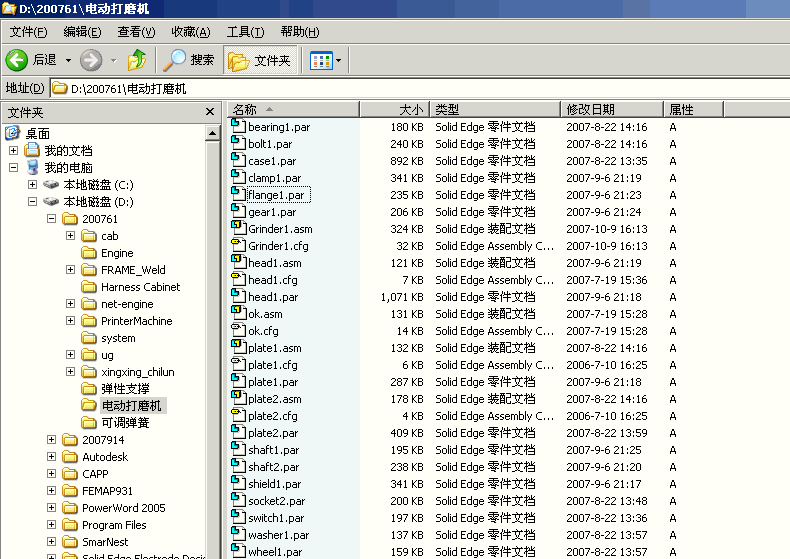Image resolution: width=790 pixels, height=559 pixels.
Task: Expand the xingxing_chilun folder node
Action: [71, 372]
